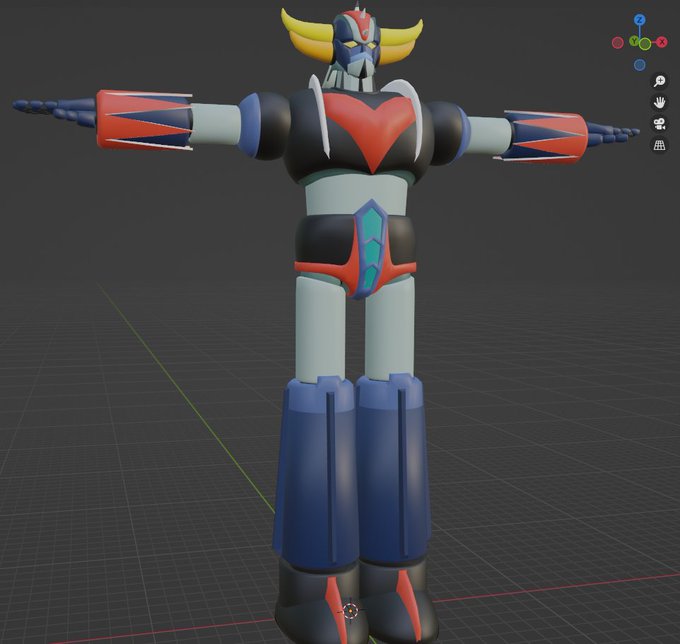Click the unlabeled red negative X gizmo handle

[618, 42]
